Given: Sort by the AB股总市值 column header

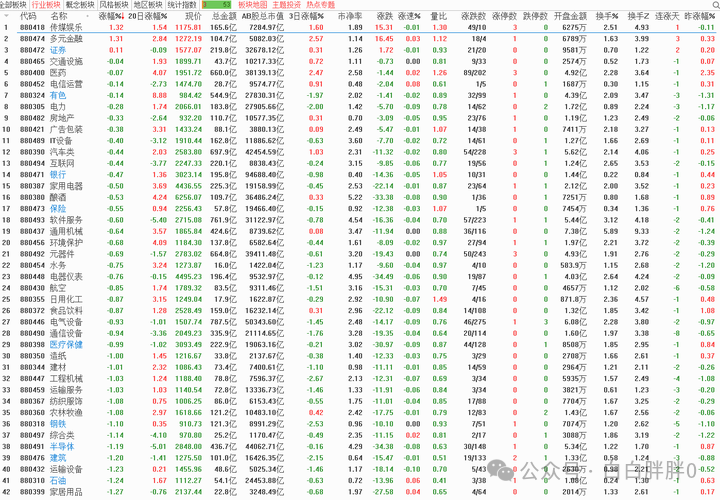Looking at the screenshot, I should click(263, 16).
